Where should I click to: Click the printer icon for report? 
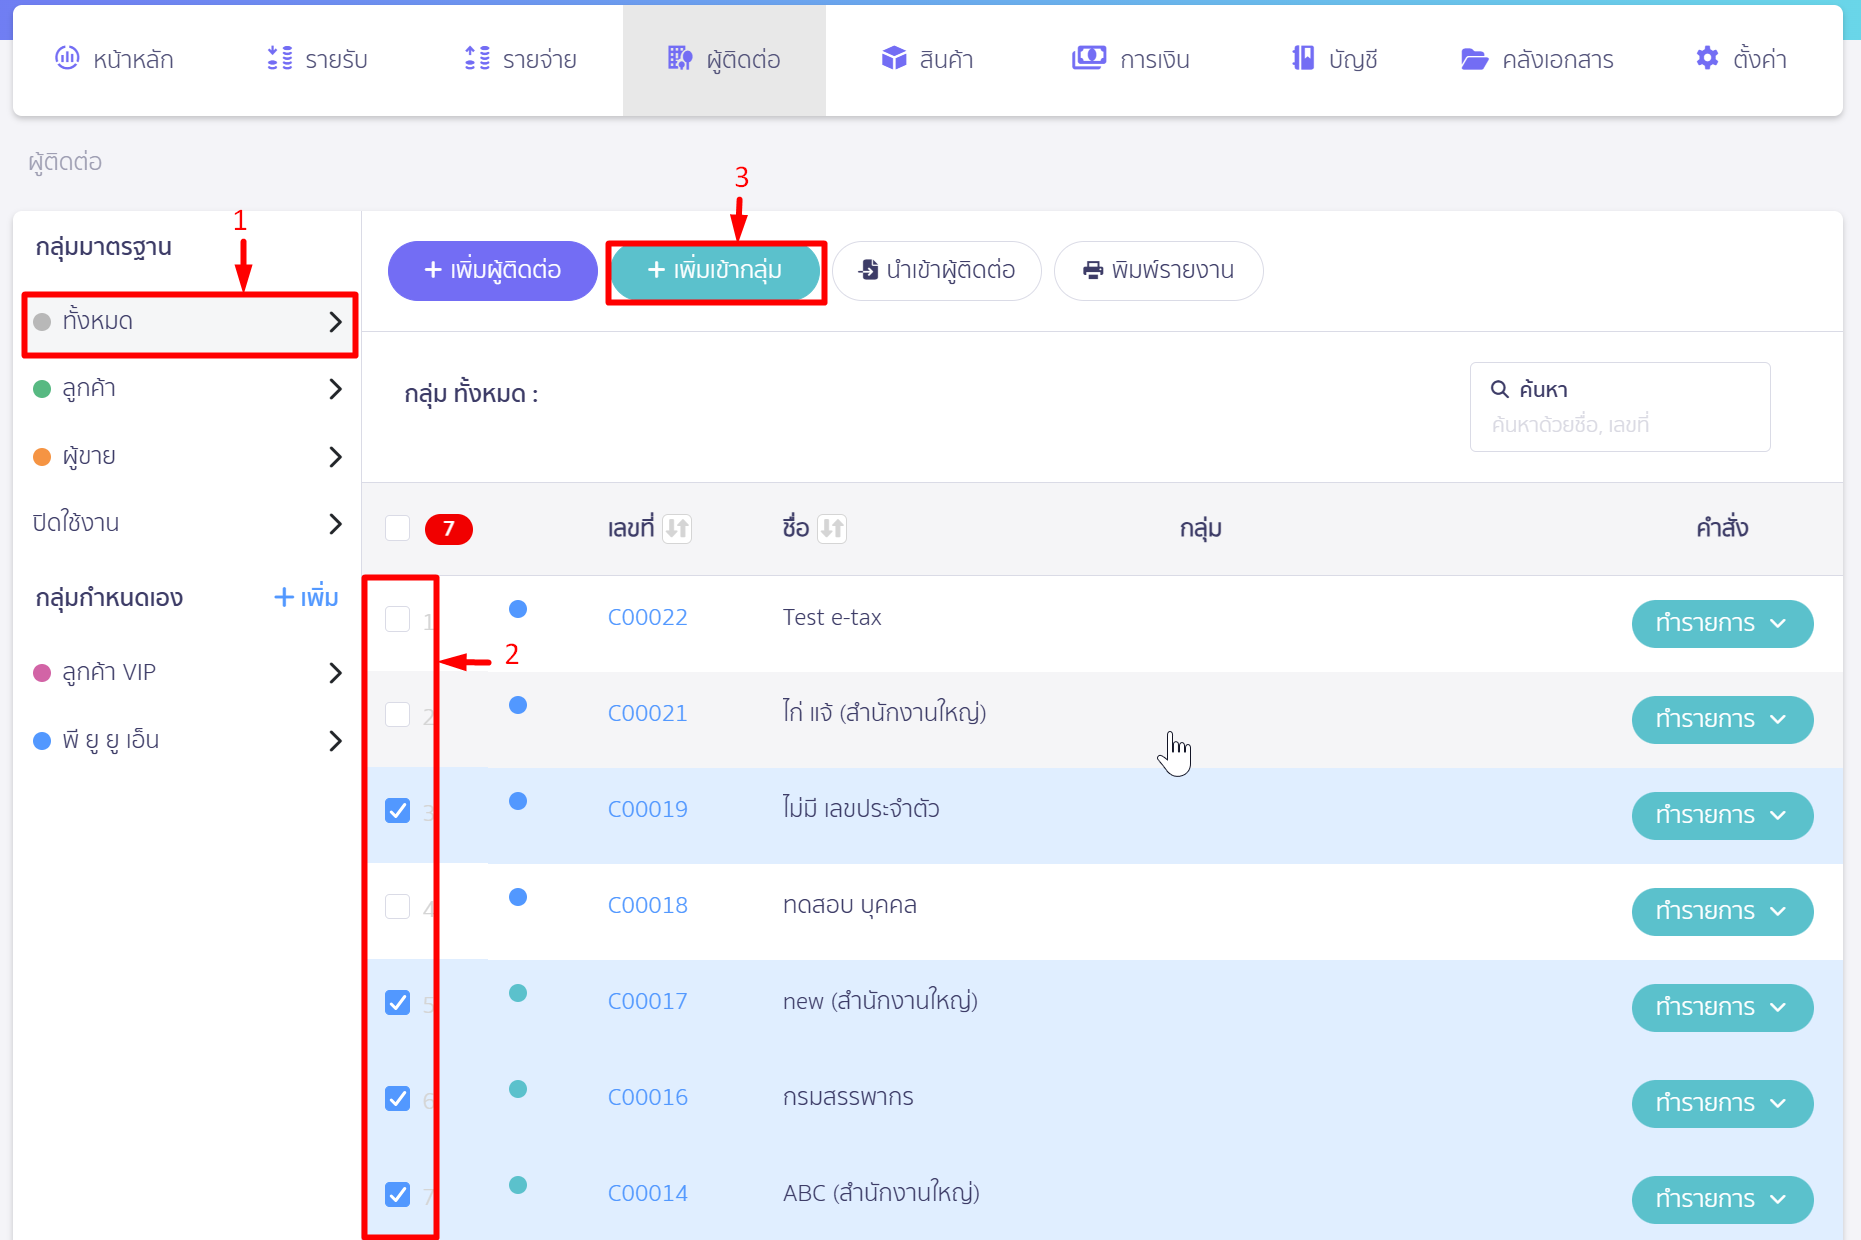tap(1094, 270)
